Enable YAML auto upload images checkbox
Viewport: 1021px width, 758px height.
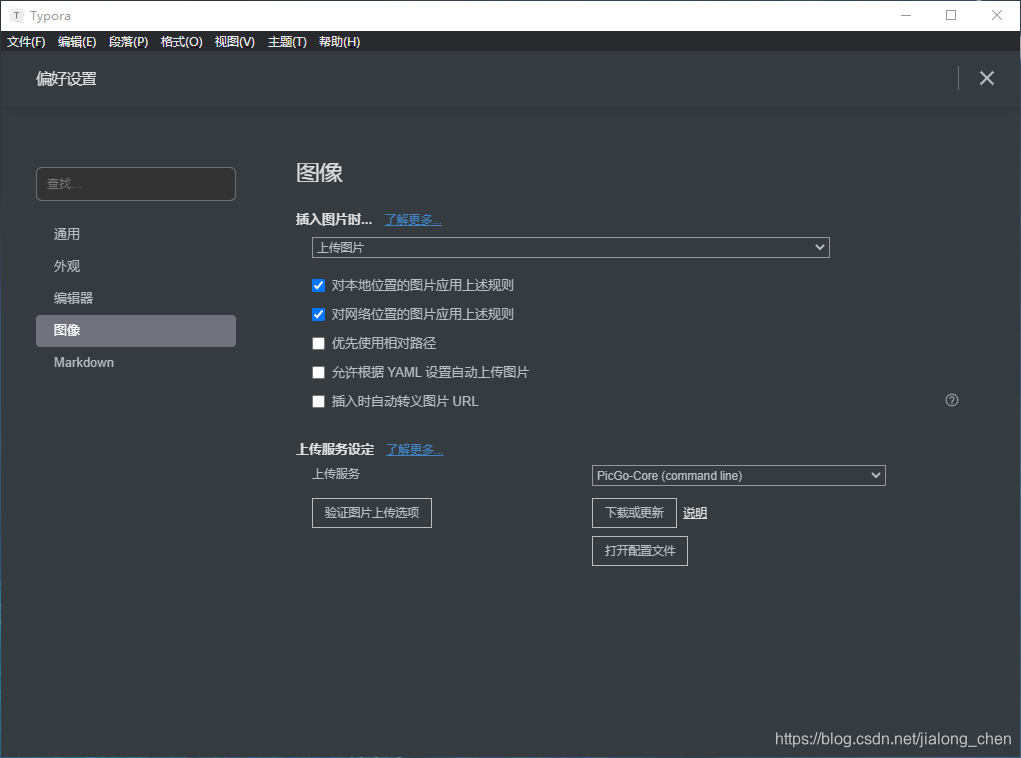point(318,372)
